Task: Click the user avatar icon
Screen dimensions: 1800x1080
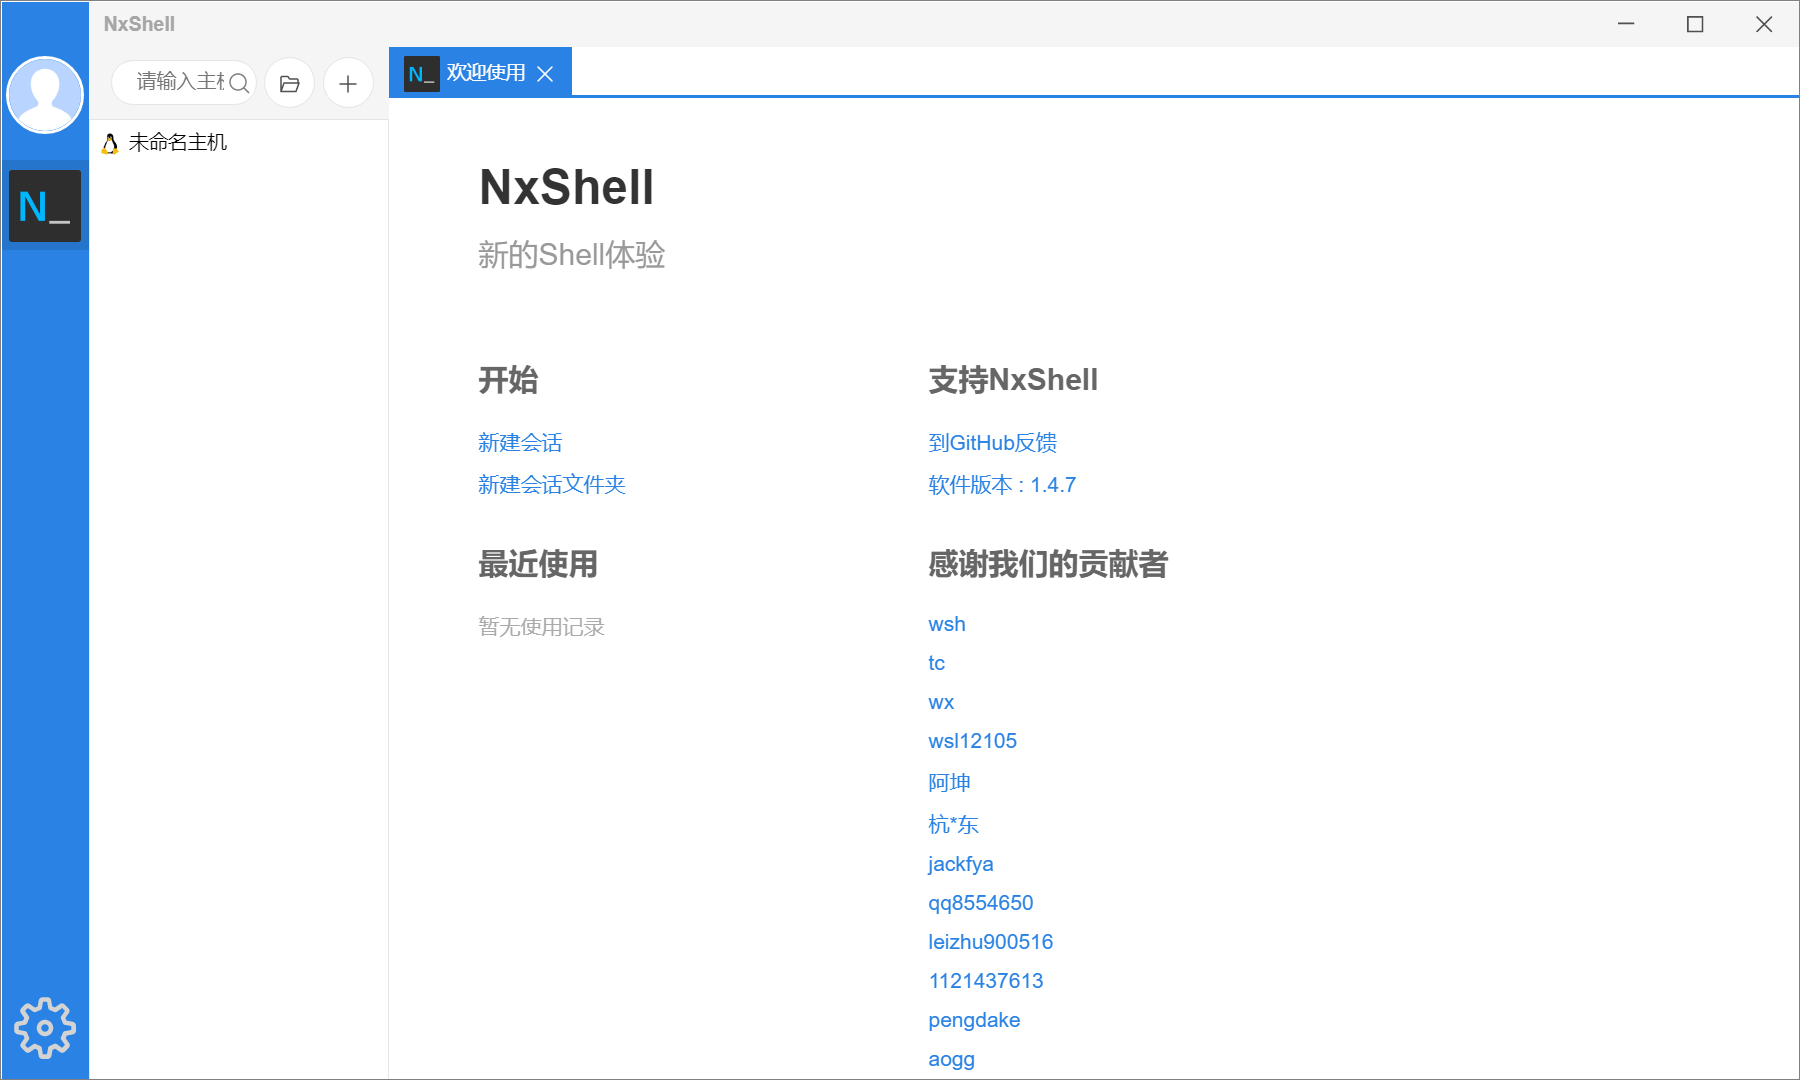Action: 45,95
